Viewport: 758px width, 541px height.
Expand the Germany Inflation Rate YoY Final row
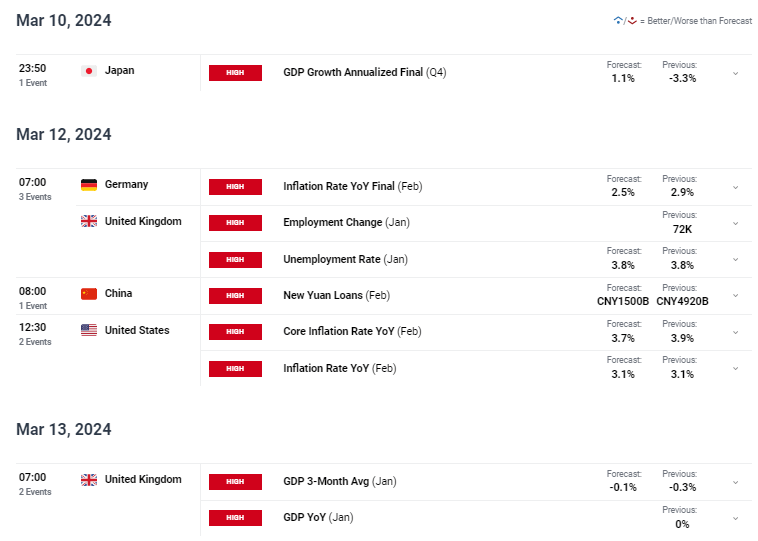[x=735, y=188]
